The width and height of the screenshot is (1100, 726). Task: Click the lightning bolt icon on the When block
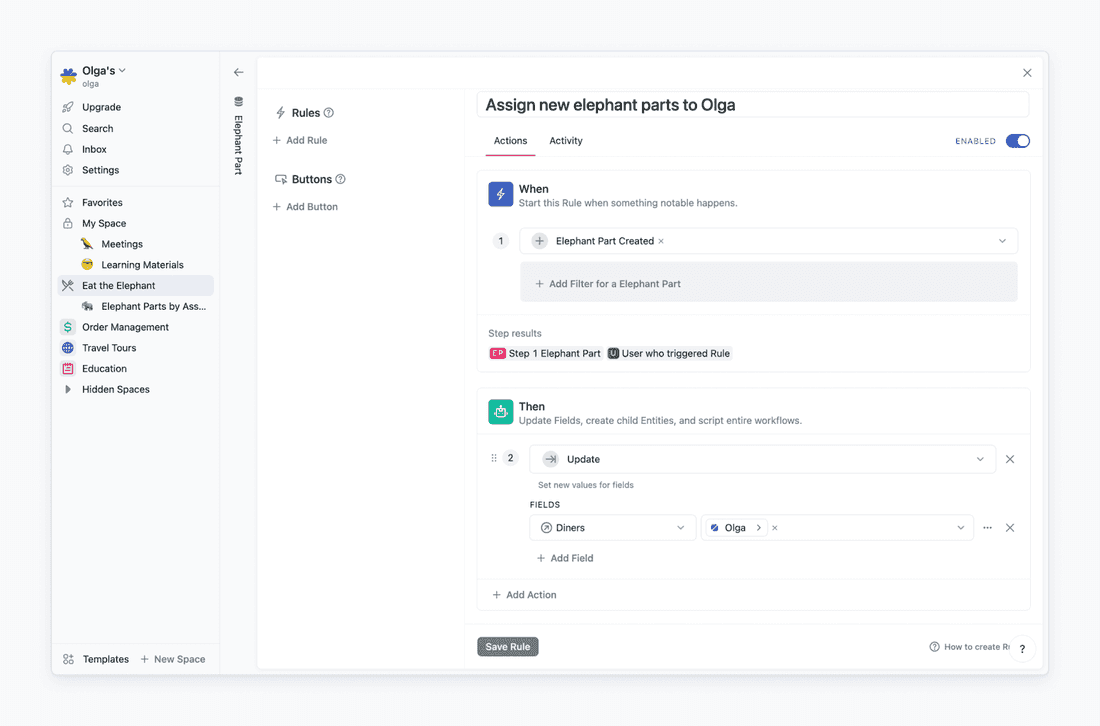500,194
